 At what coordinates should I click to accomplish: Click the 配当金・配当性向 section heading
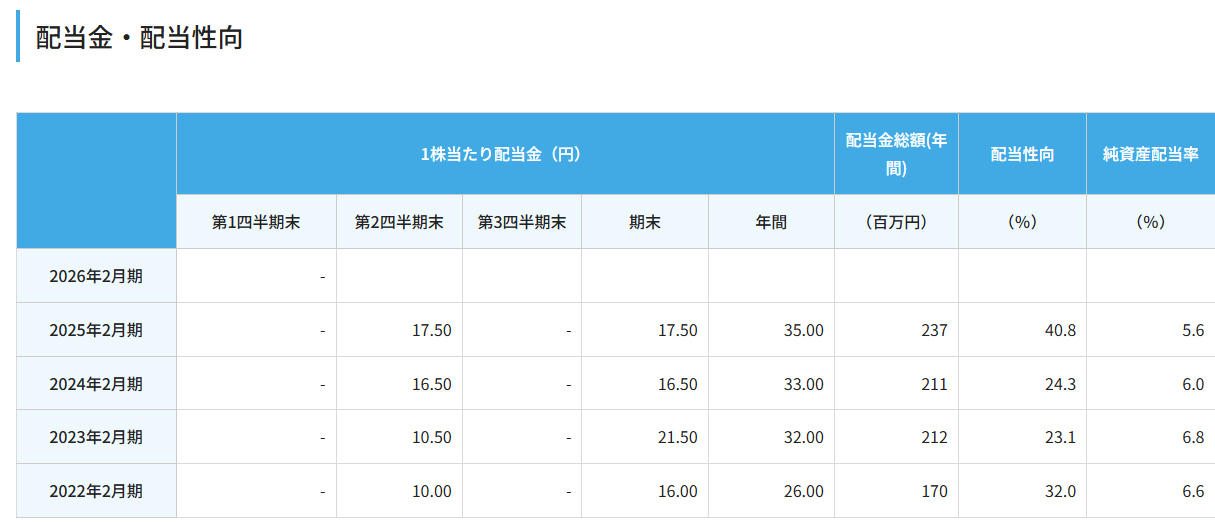pyautogui.click(x=139, y=38)
